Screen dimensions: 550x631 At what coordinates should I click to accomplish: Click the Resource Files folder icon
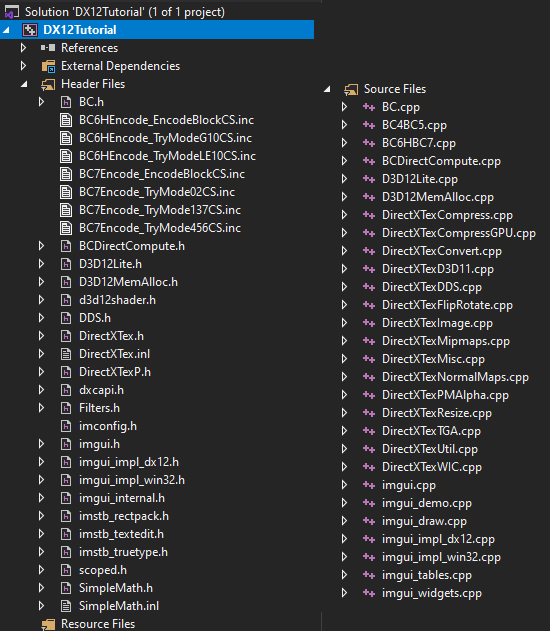click(x=48, y=624)
